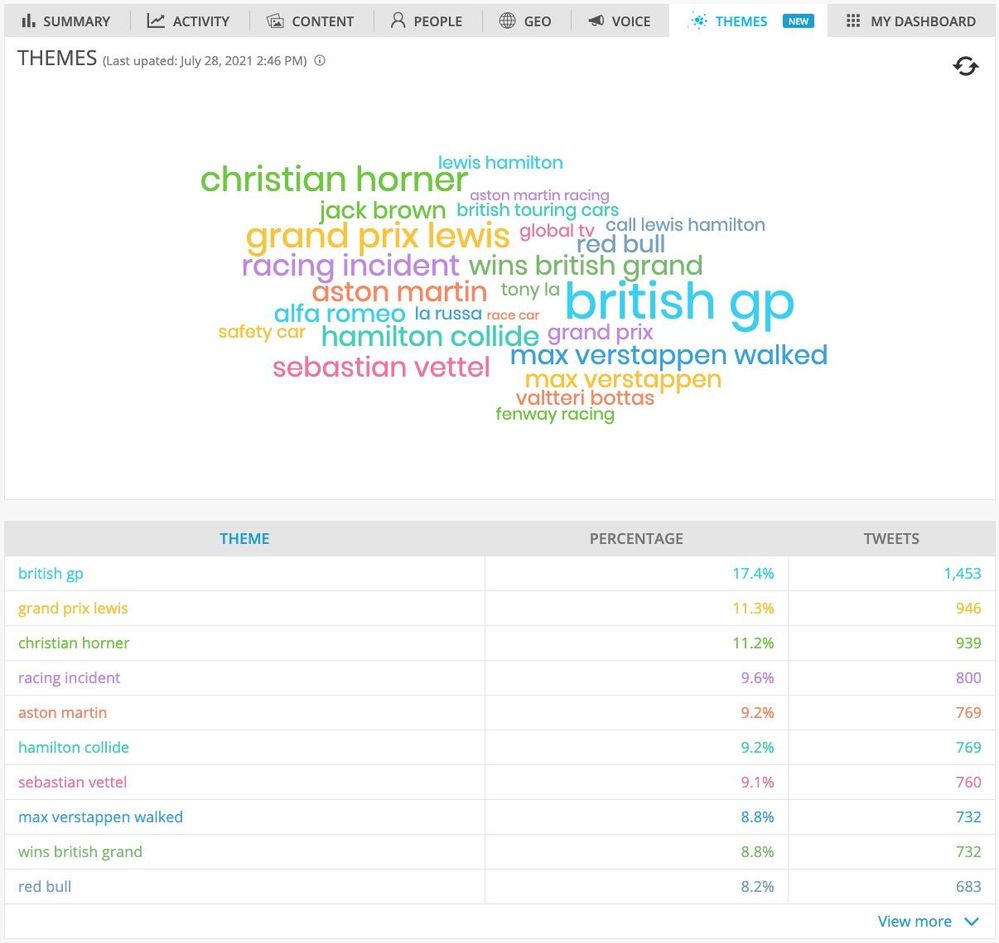Click 'global tv' in the word cloud

(x=557, y=230)
